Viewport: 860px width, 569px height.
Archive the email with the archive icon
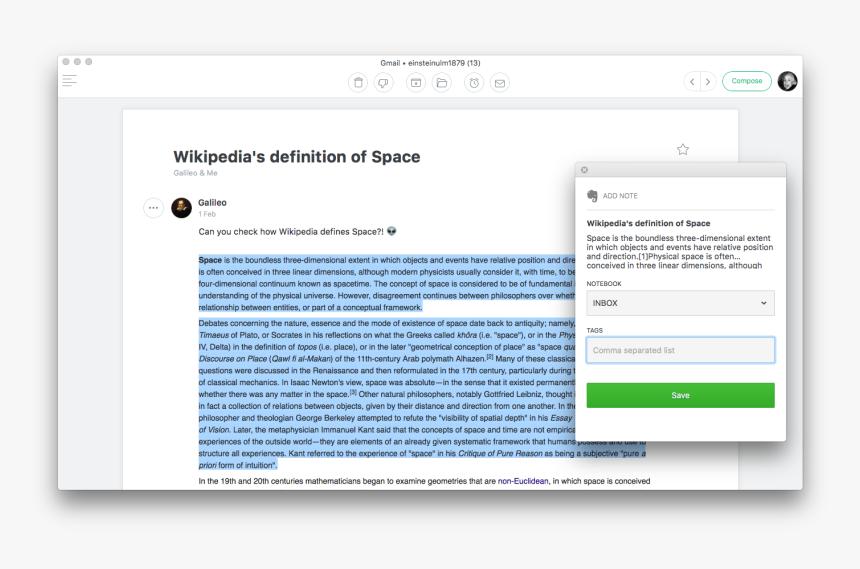(416, 83)
